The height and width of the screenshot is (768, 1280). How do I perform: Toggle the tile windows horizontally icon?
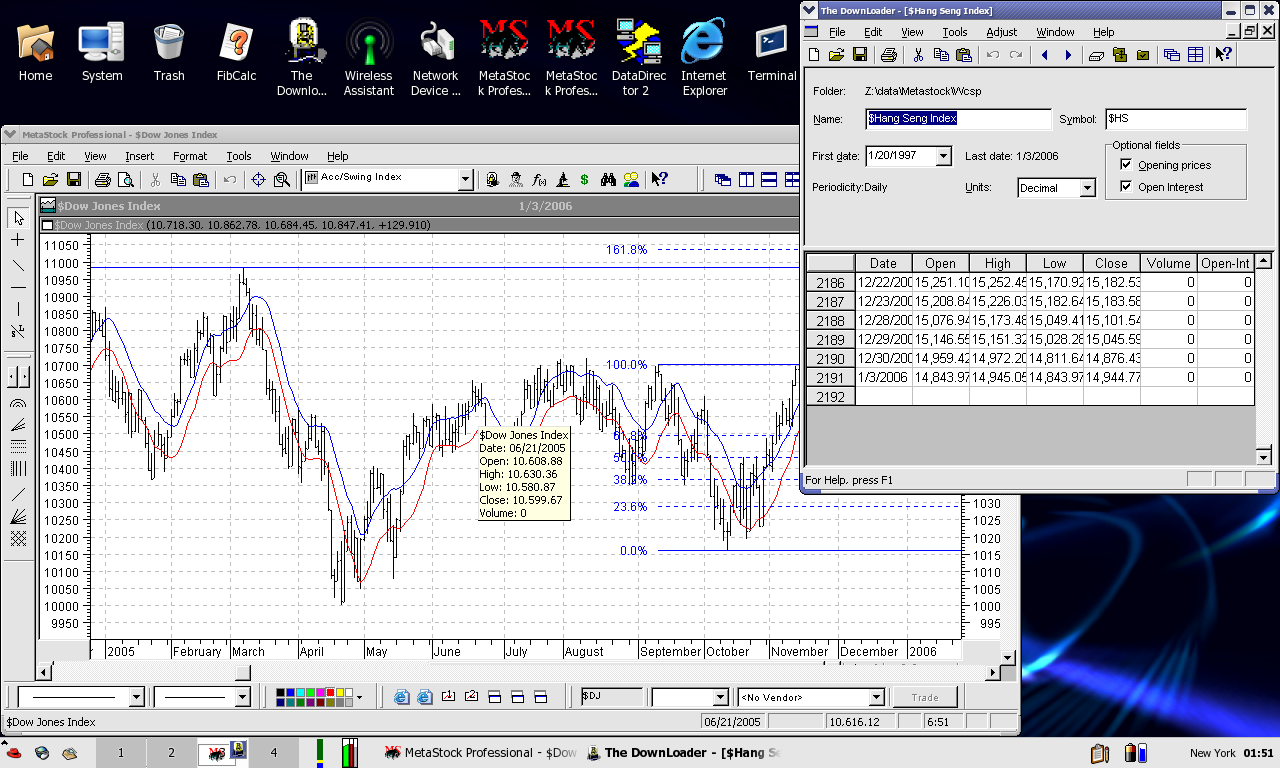pyautogui.click(x=769, y=180)
